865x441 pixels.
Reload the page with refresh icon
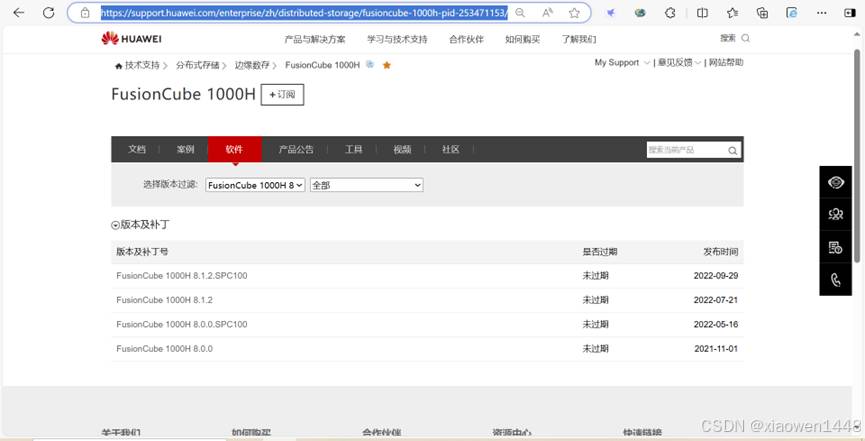point(49,13)
